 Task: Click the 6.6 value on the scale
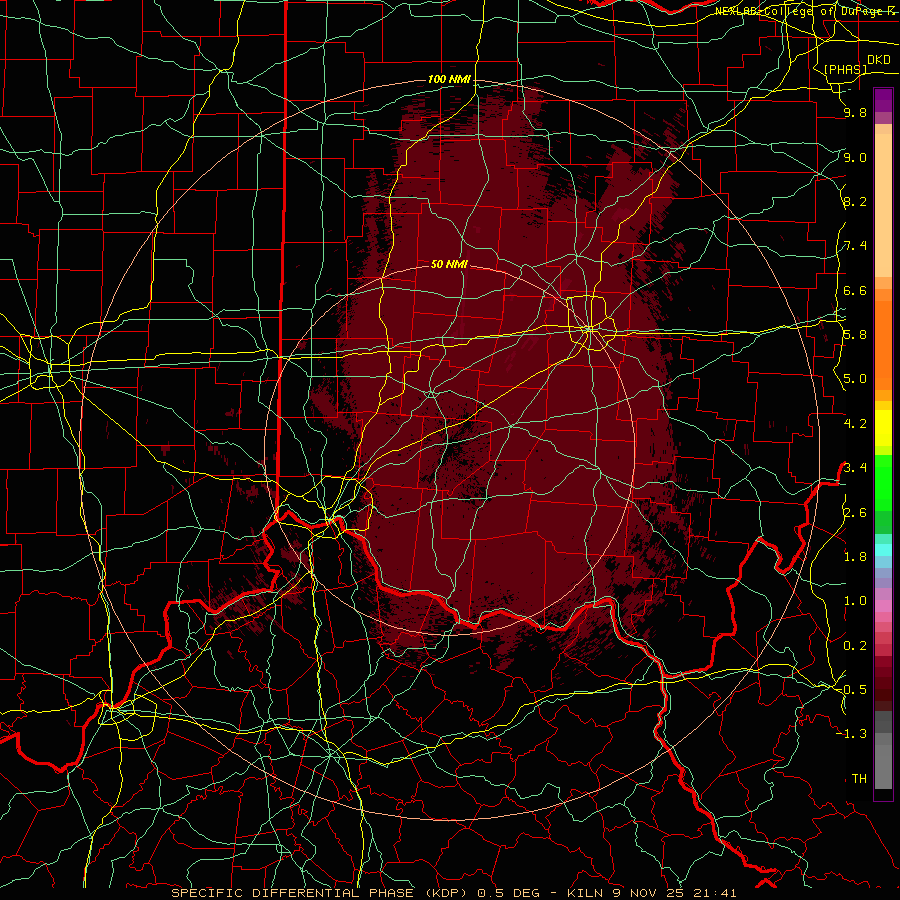pyautogui.click(x=855, y=290)
